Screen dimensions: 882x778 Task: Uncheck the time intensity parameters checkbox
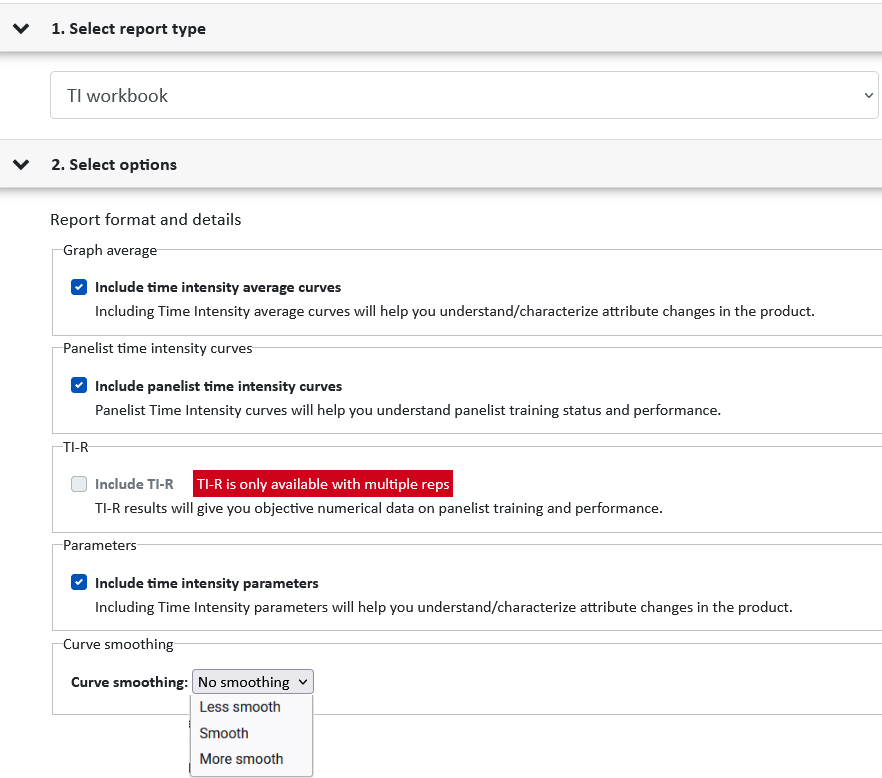click(79, 583)
